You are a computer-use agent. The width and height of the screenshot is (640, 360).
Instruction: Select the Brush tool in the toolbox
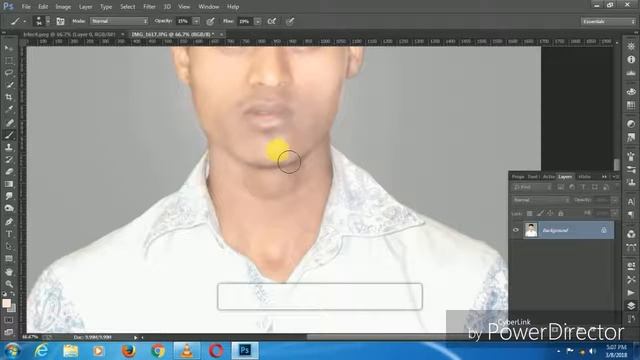(x=9, y=135)
